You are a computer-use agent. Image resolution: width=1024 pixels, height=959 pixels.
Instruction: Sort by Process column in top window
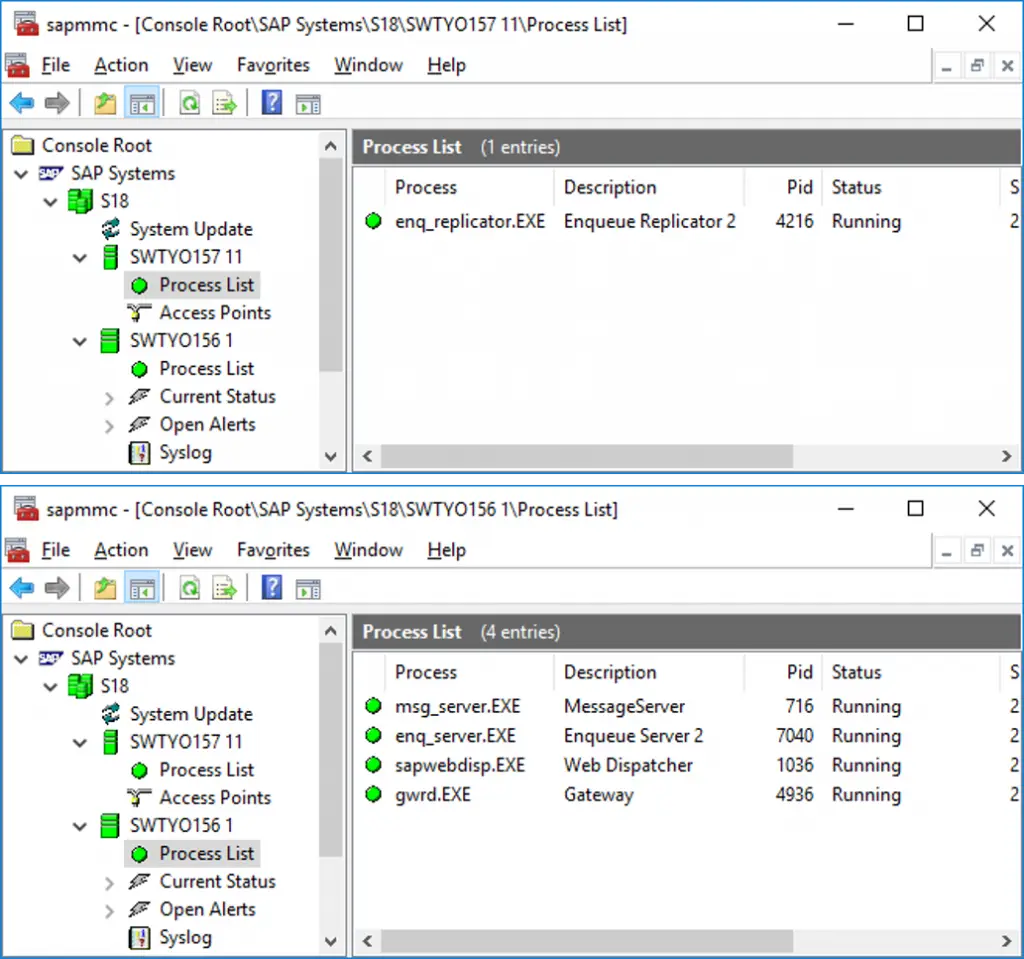[470, 187]
